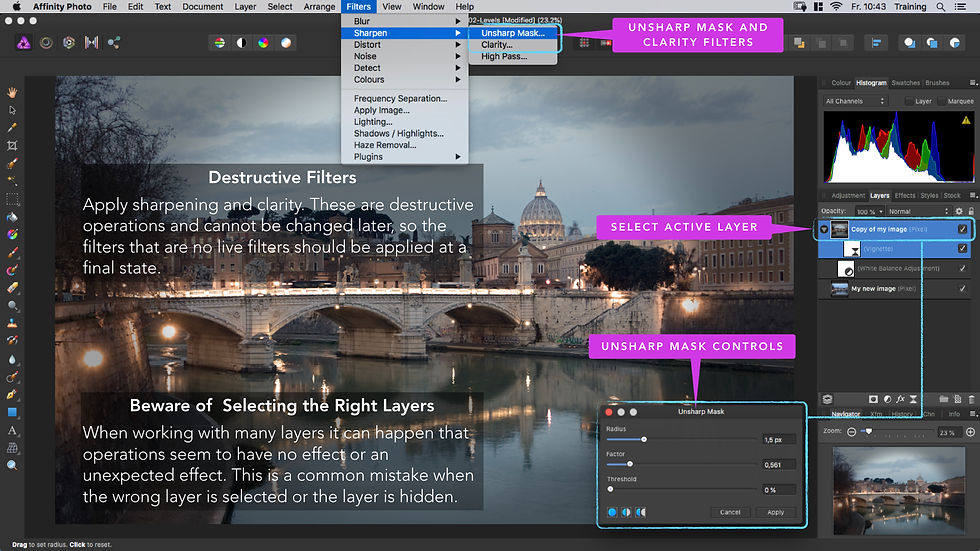Select split preview mode in Unsharp Mask
Screen dimensions: 980x551
click(626, 512)
